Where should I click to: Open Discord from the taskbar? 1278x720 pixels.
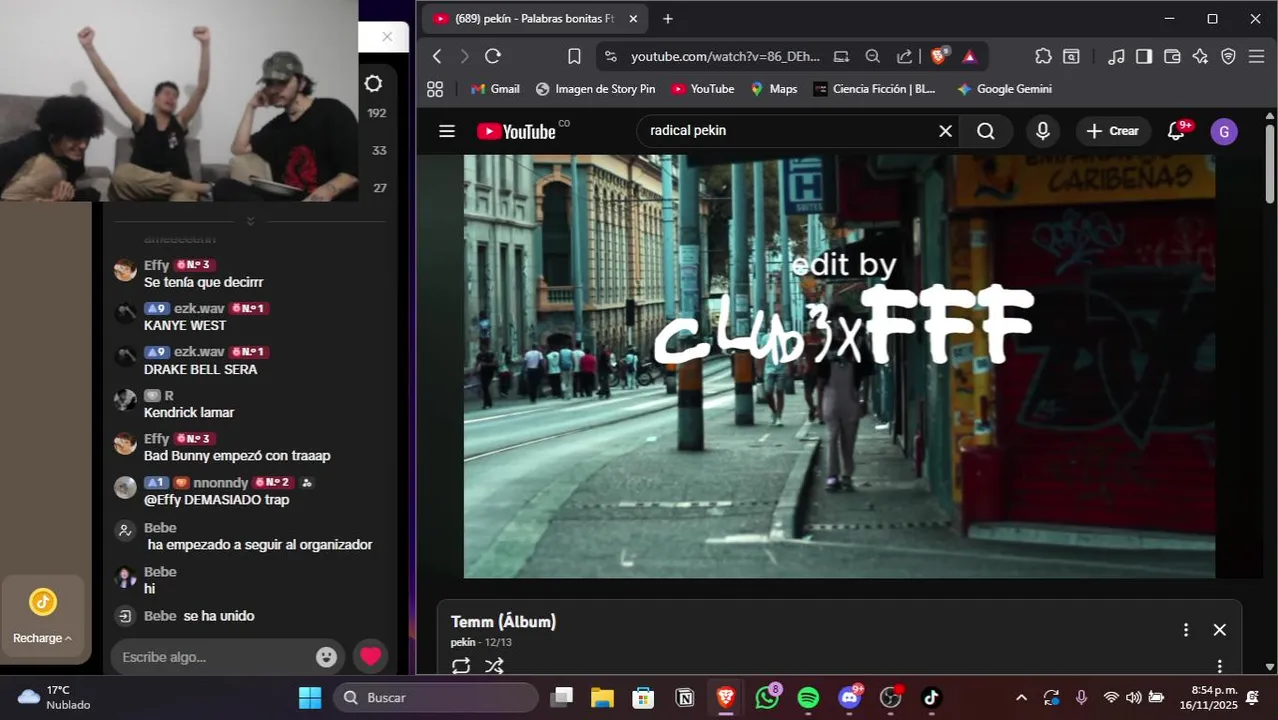[850, 697]
